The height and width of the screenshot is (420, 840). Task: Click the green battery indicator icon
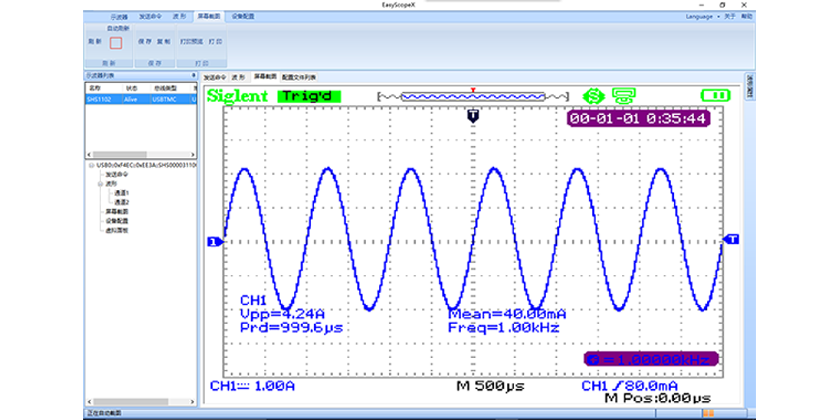715,96
